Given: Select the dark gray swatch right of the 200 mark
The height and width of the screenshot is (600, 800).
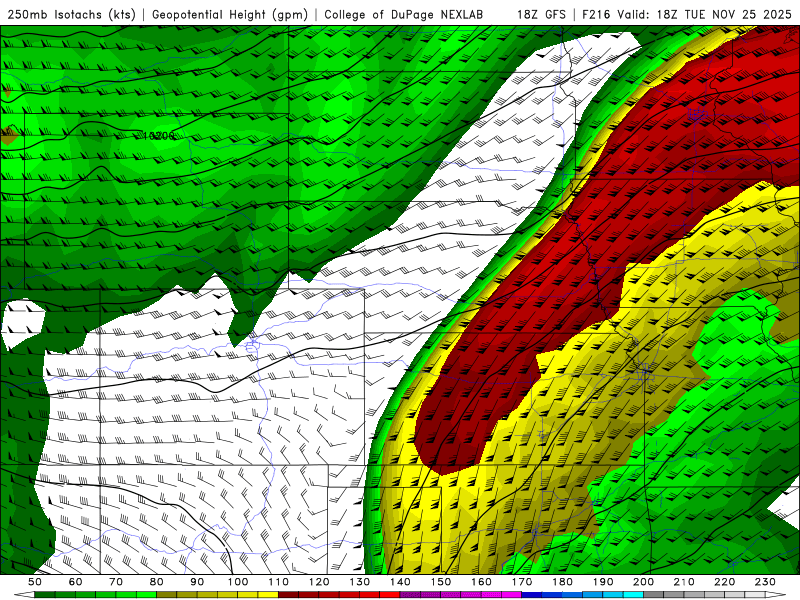Looking at the screenshot, I should 654,595.
